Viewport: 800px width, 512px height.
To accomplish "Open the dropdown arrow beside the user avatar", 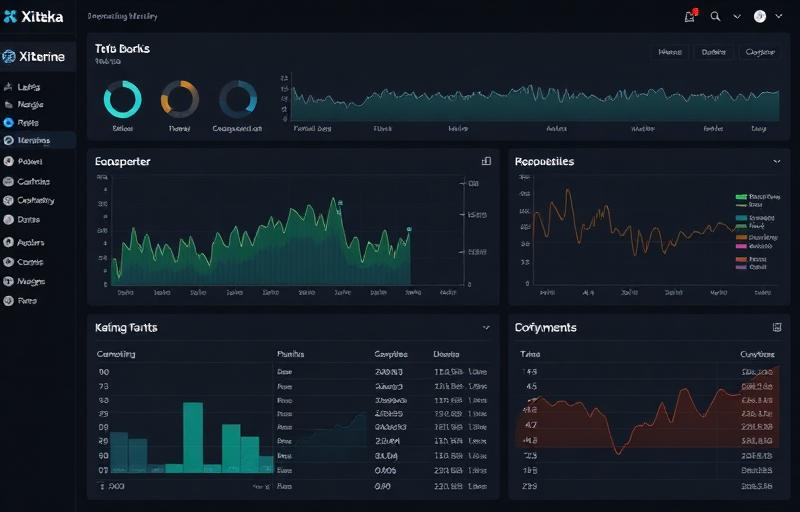I will [x=778, y=16].
